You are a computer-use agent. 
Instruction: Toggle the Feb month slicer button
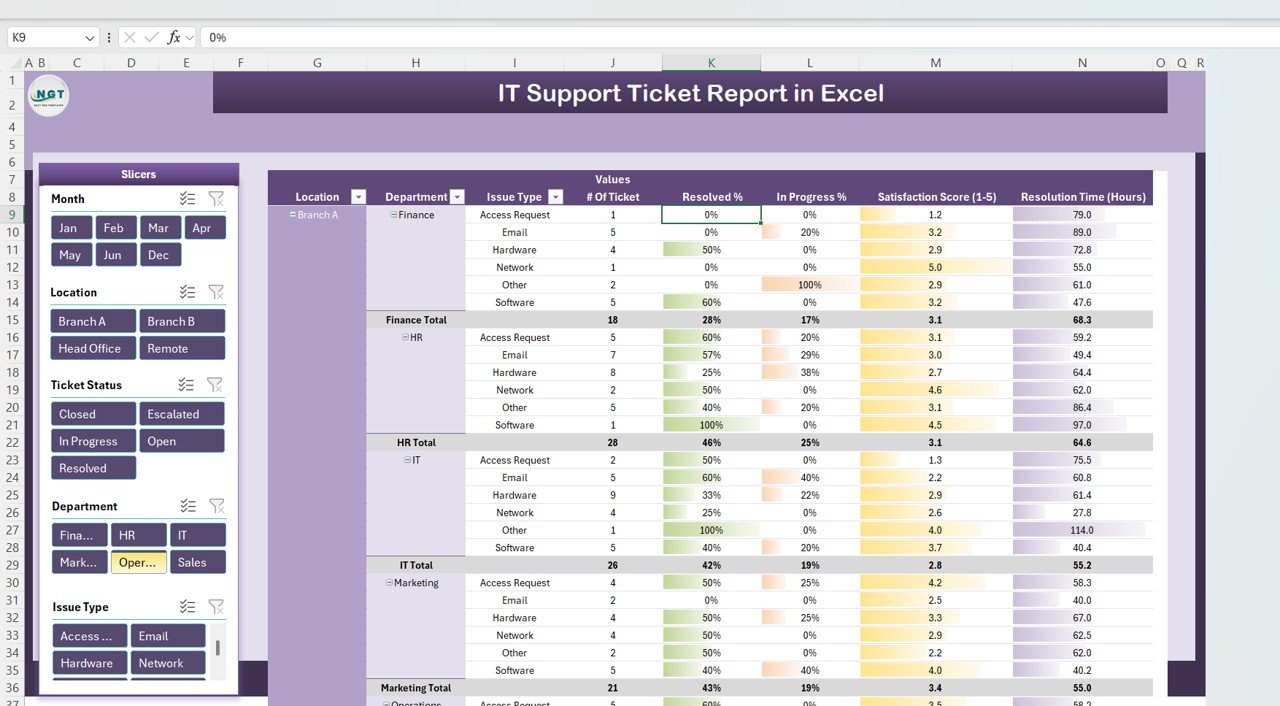point(114,228)
